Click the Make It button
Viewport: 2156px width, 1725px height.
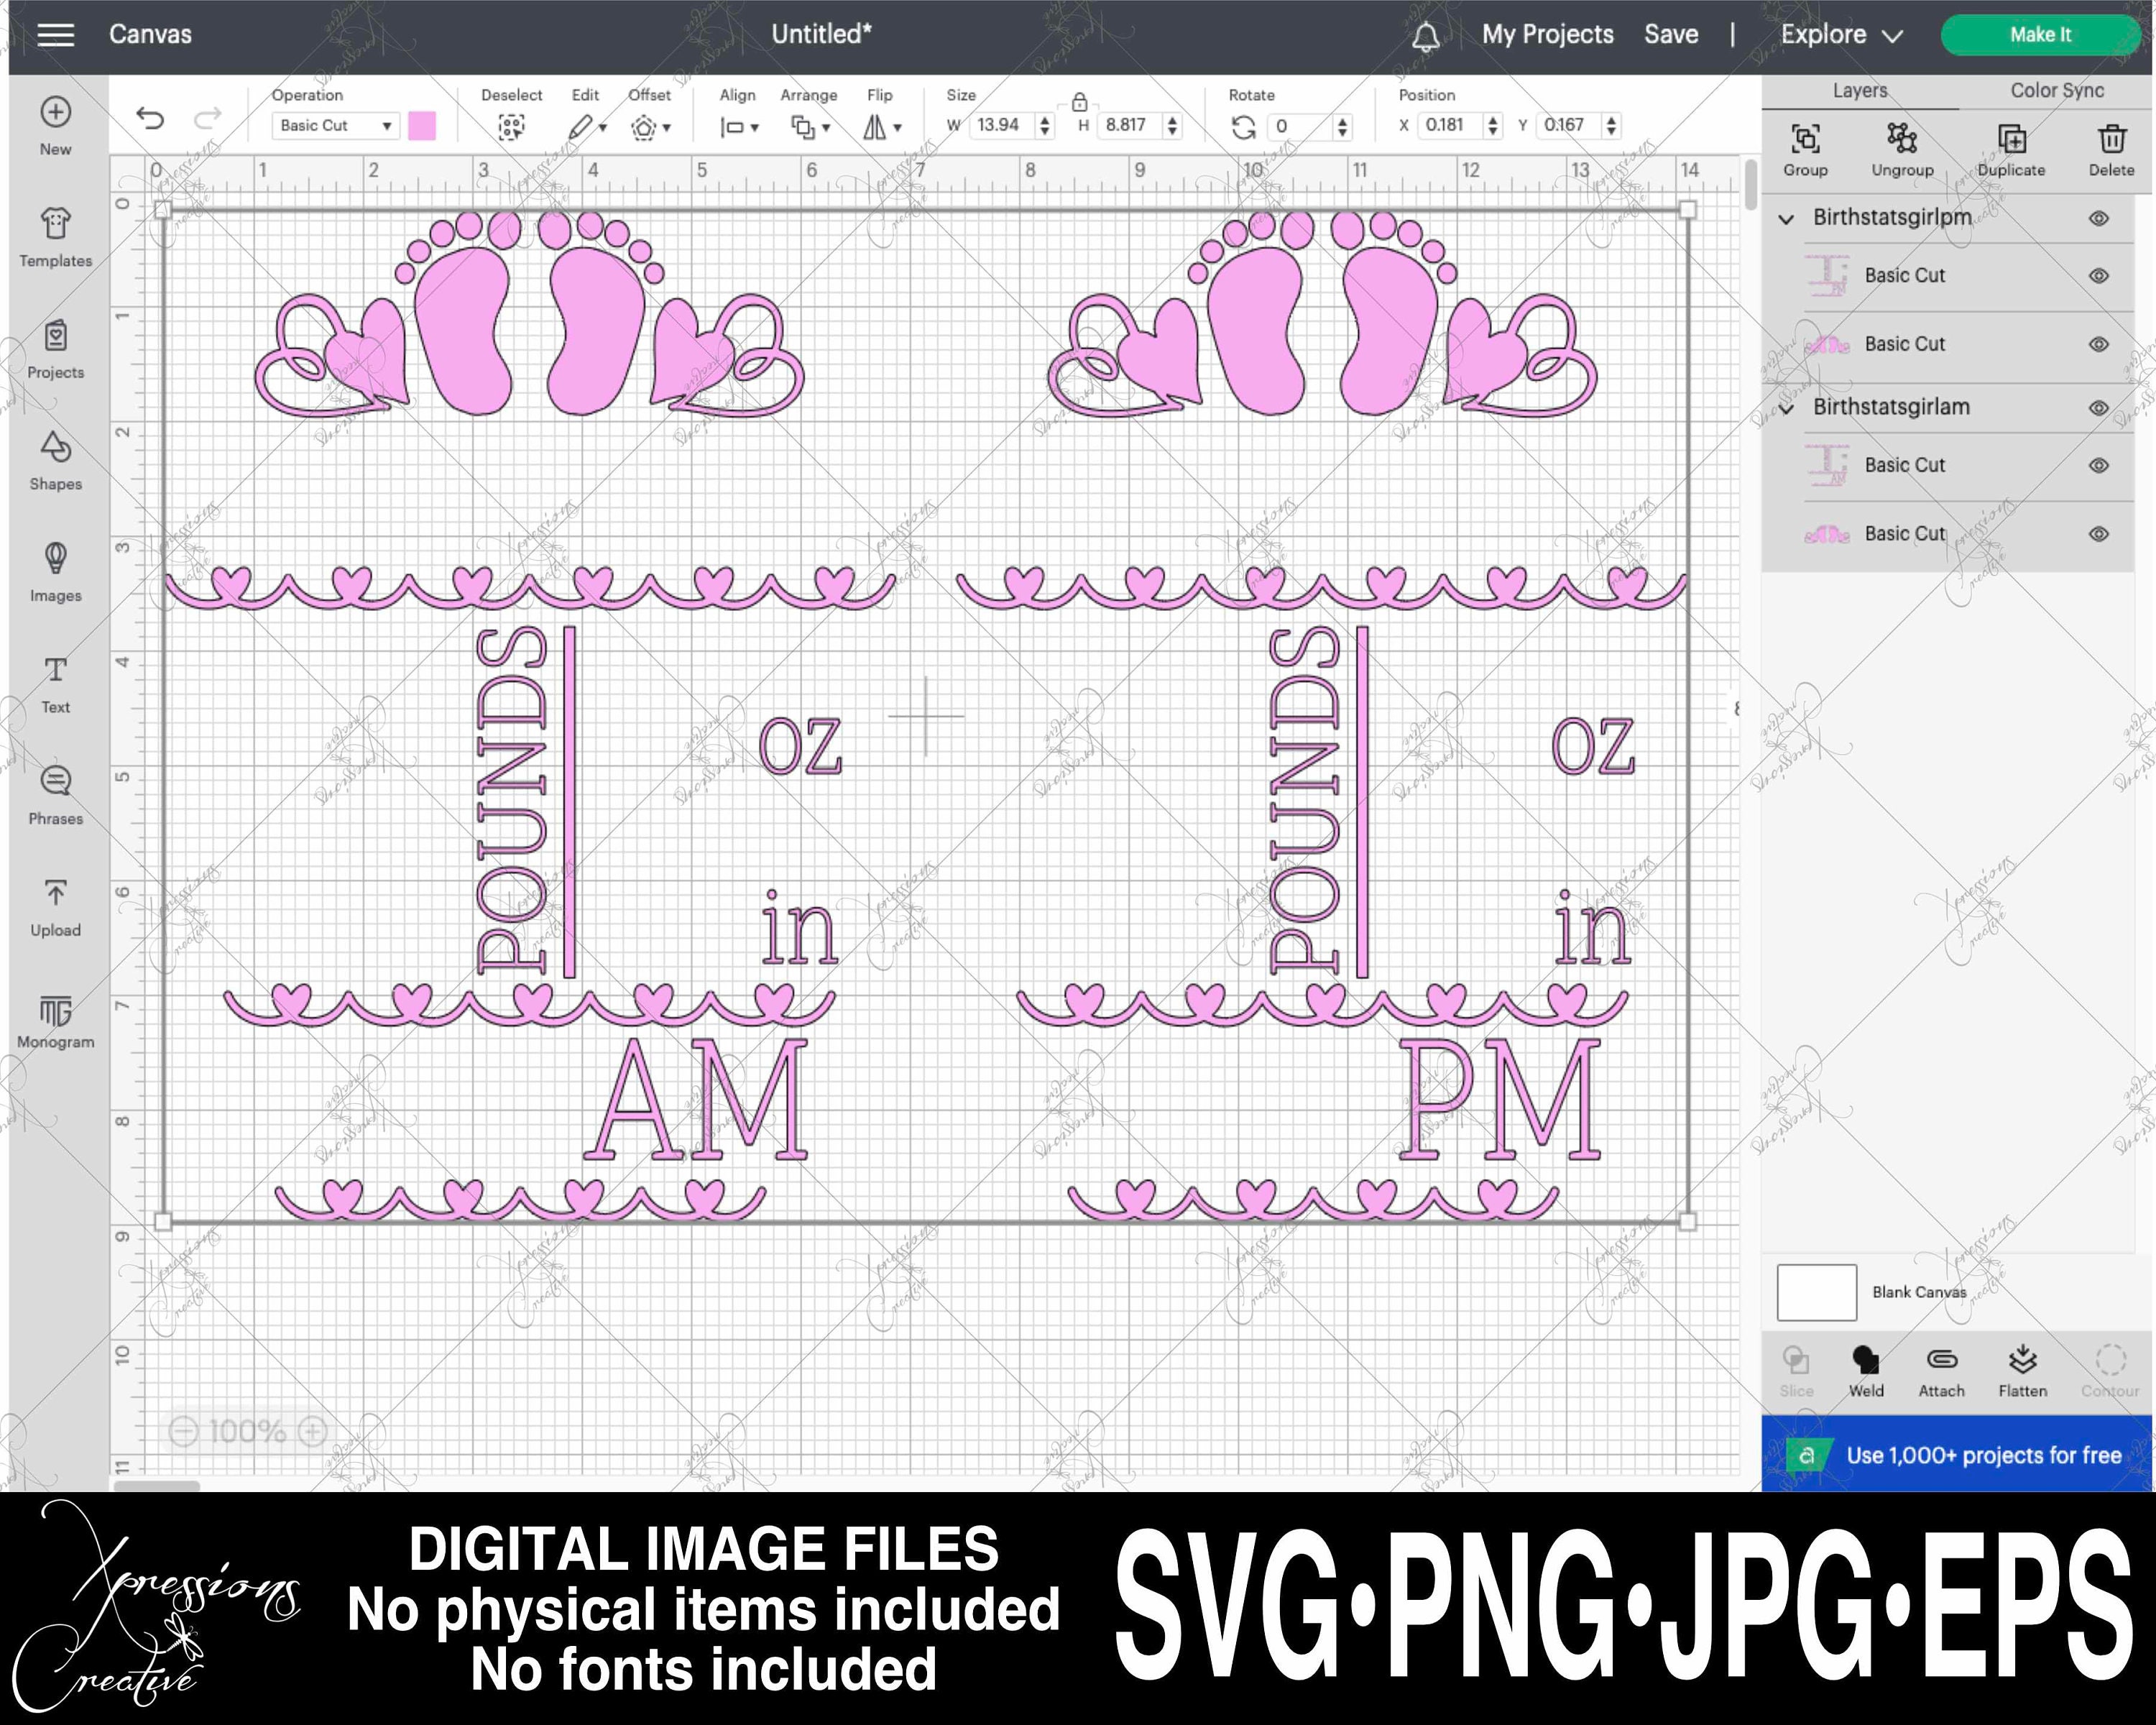coord(2039,33)
